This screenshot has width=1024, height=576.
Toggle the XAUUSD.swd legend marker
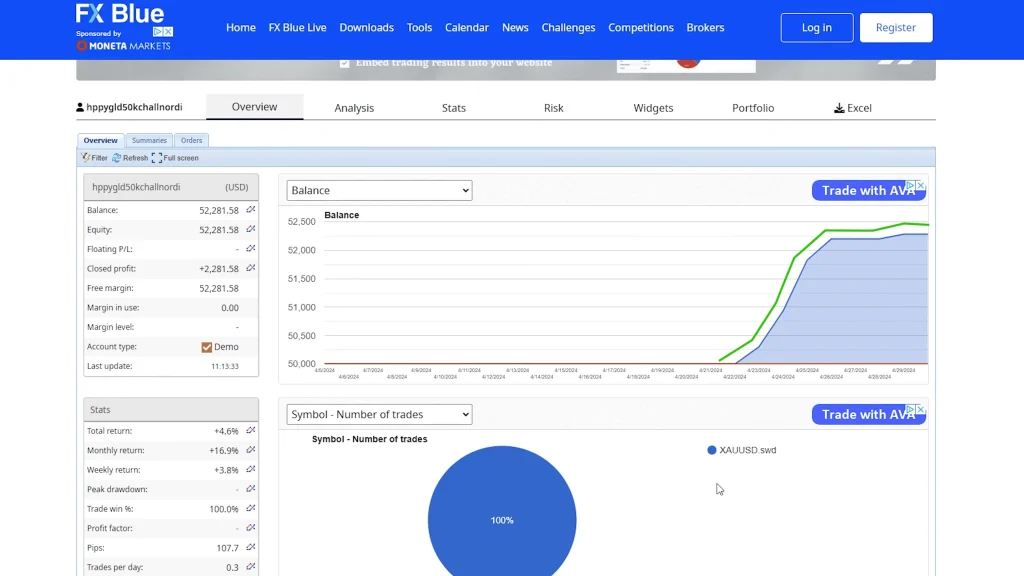coord(712,450)
